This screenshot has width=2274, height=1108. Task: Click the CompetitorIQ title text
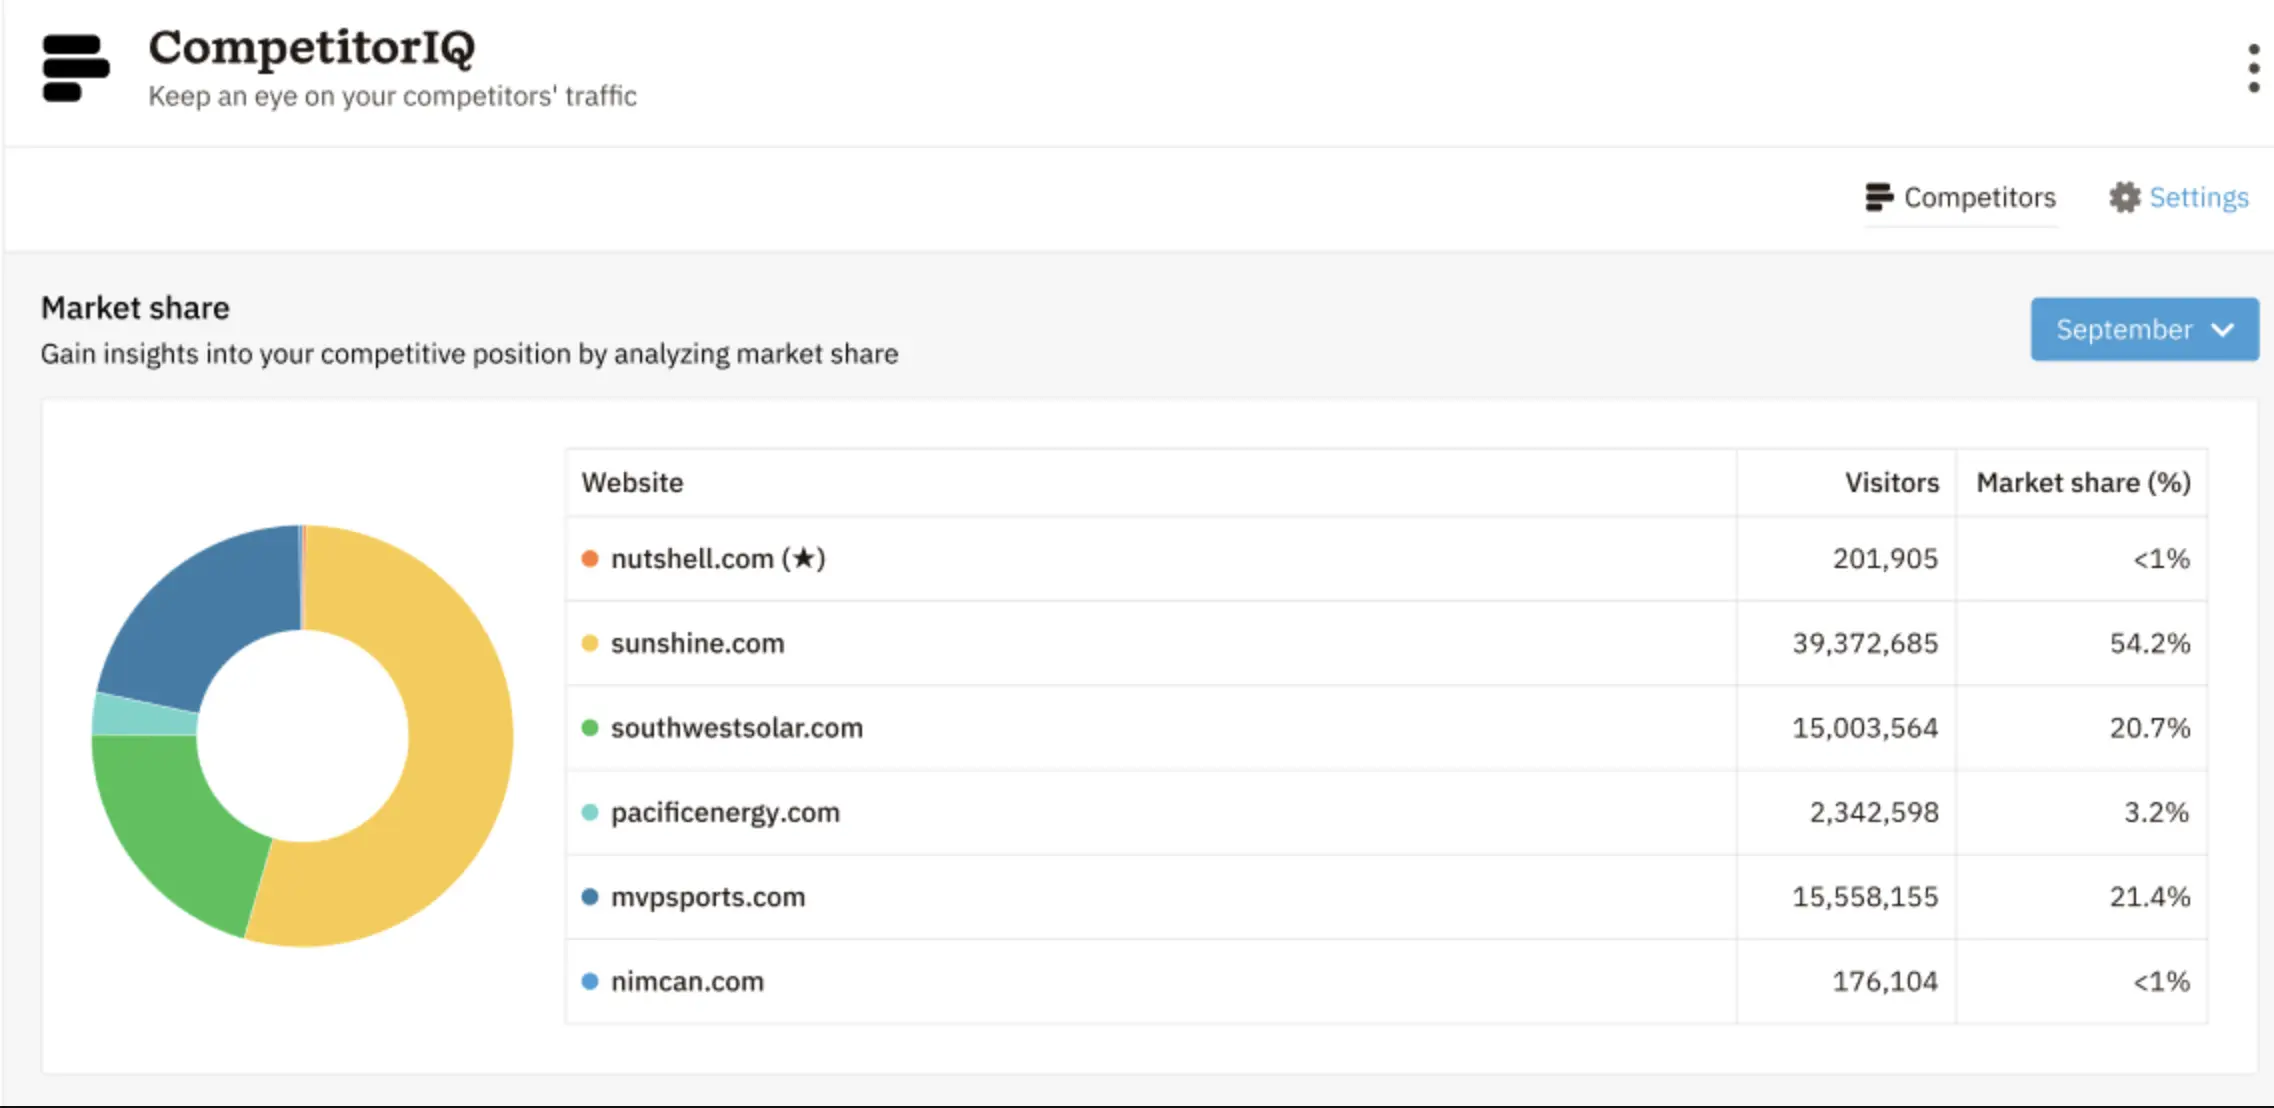tap(312, 48)
